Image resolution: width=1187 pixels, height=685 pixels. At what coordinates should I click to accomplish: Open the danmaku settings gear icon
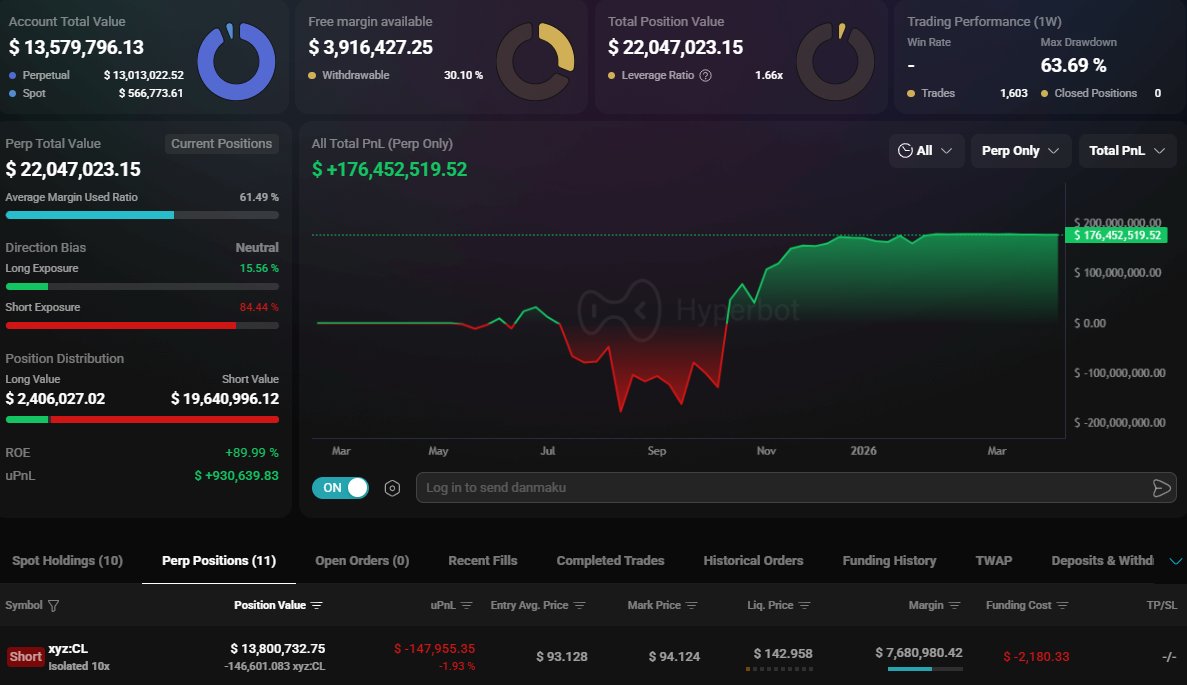391,488
